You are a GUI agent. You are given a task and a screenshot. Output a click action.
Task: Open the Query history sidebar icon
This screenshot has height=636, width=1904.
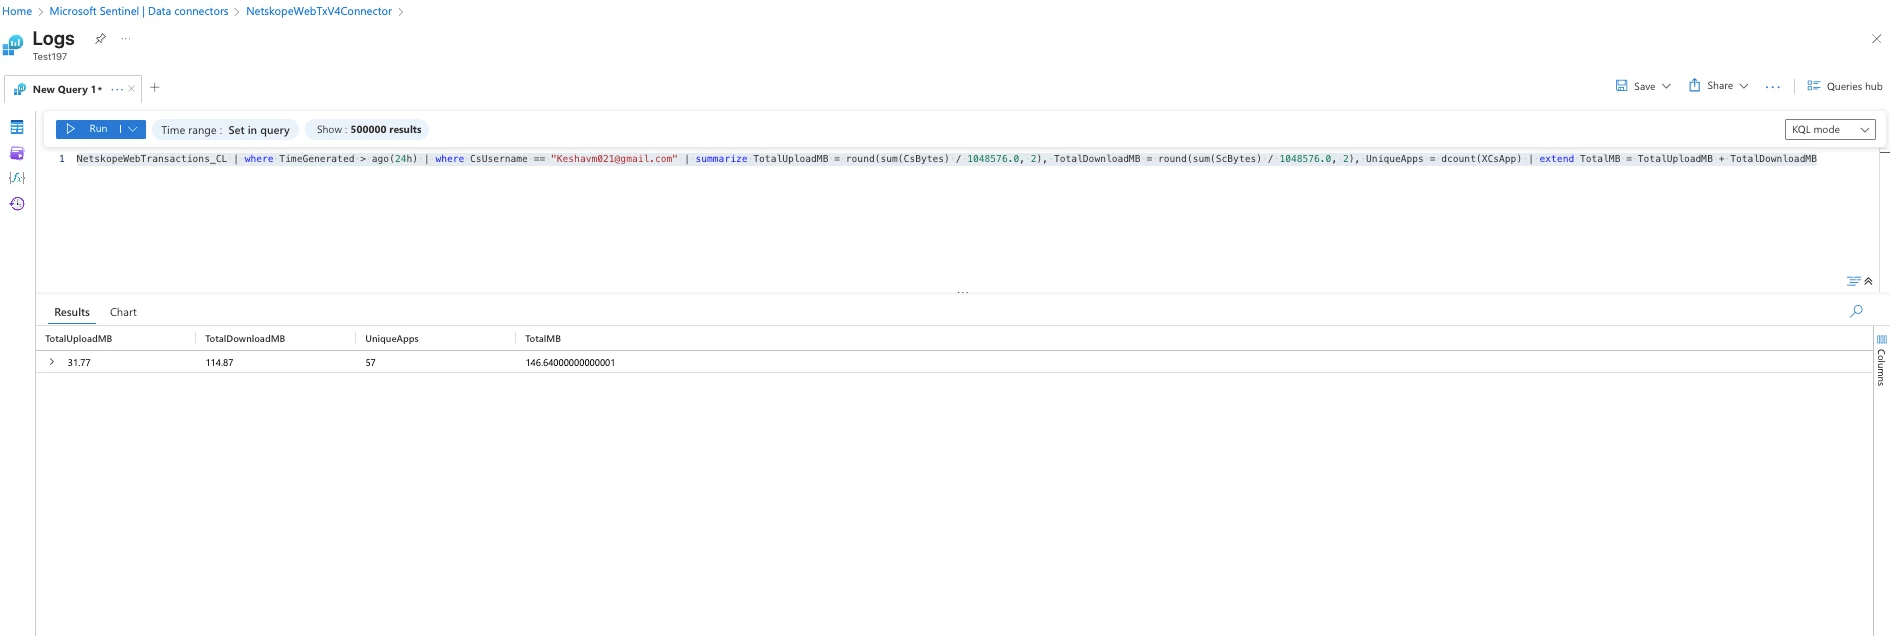[x=17, y=204]
